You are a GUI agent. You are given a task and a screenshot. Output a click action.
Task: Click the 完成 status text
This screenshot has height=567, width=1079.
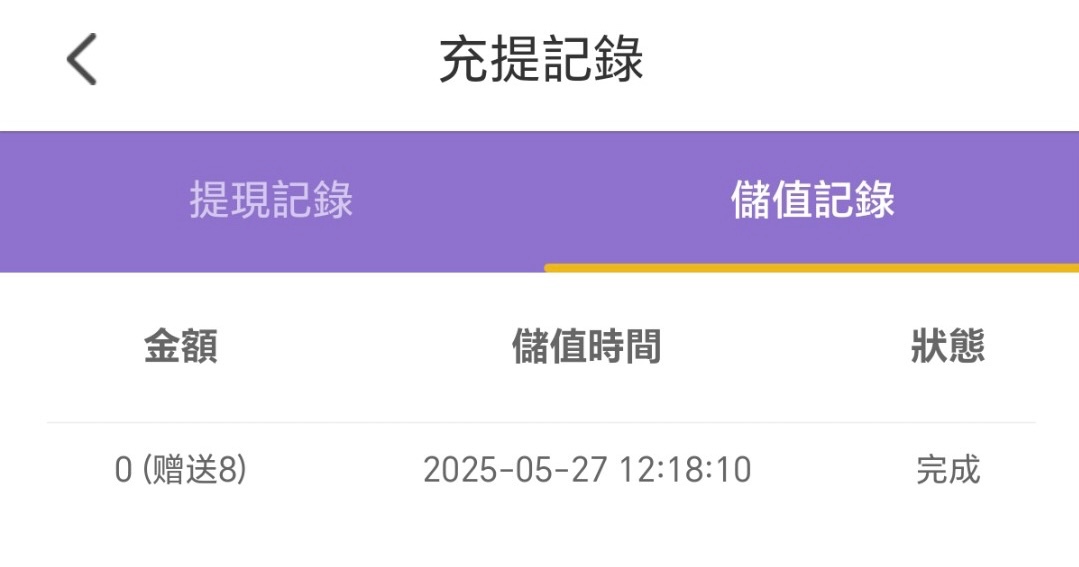948,470
